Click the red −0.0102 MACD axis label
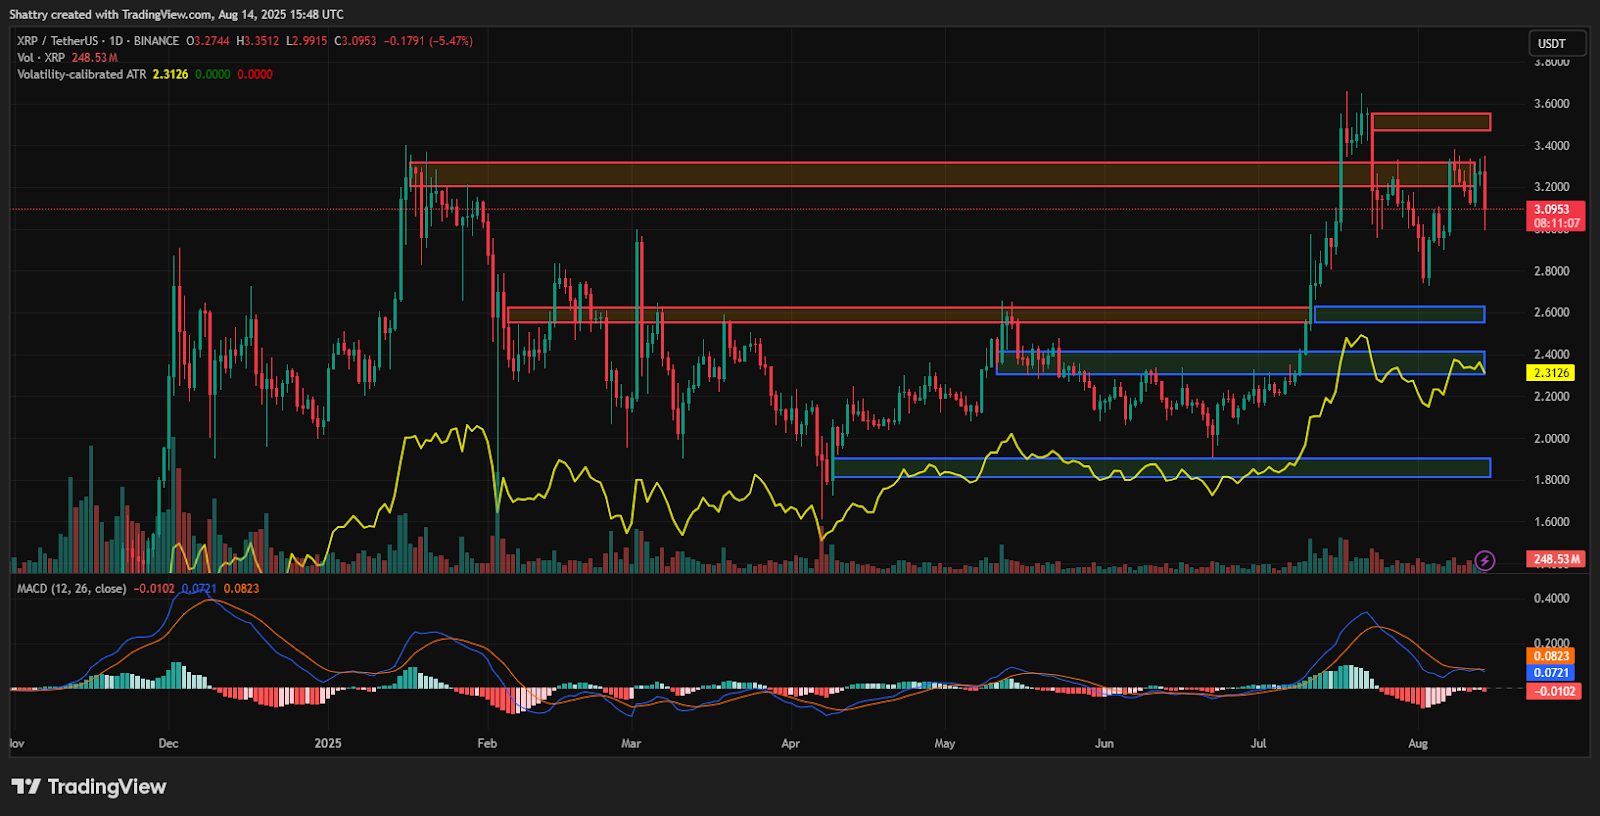This screenshot has width=1600, height=816. (x=1554, y=691)
